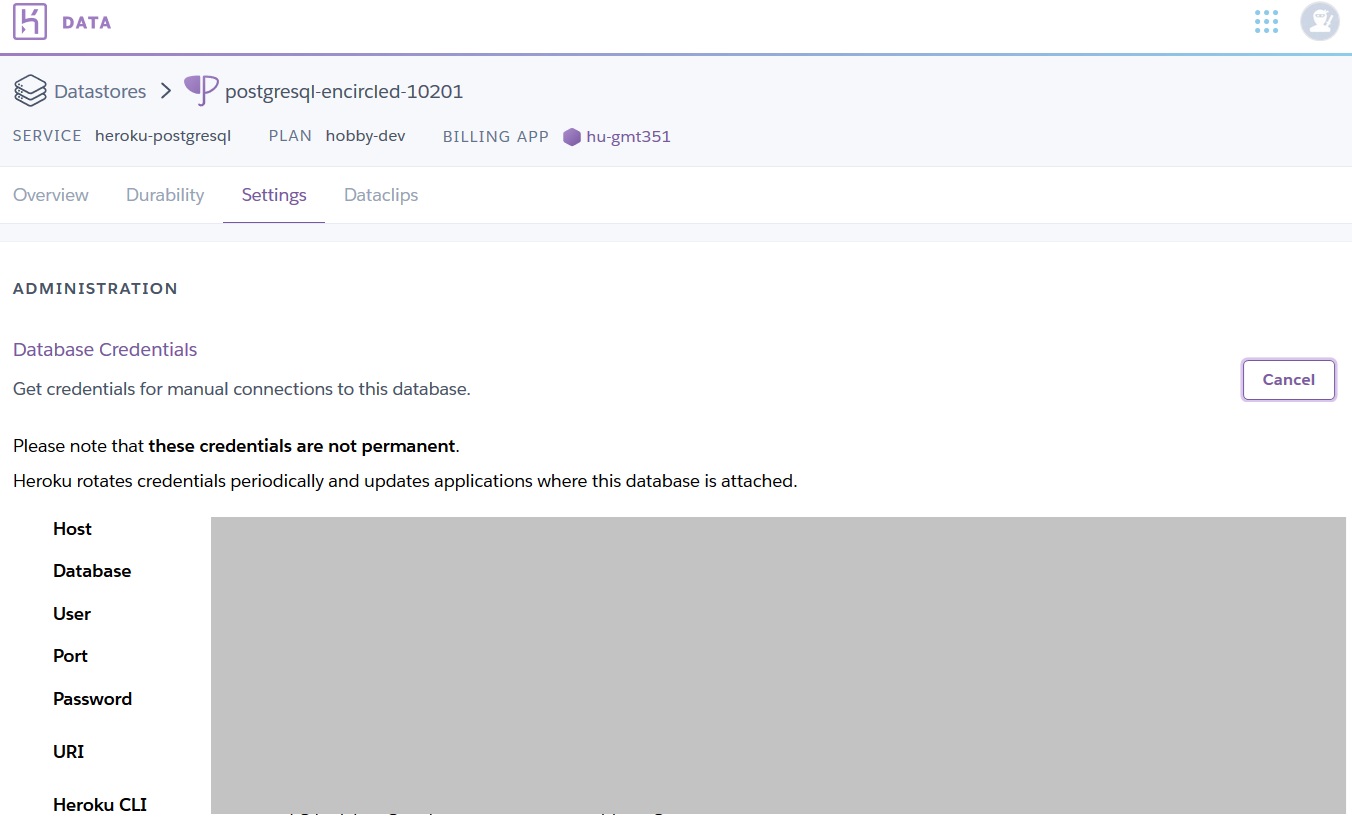Click the Datastores stack icon
1352x826 pixels.
(x=30, y=91)
